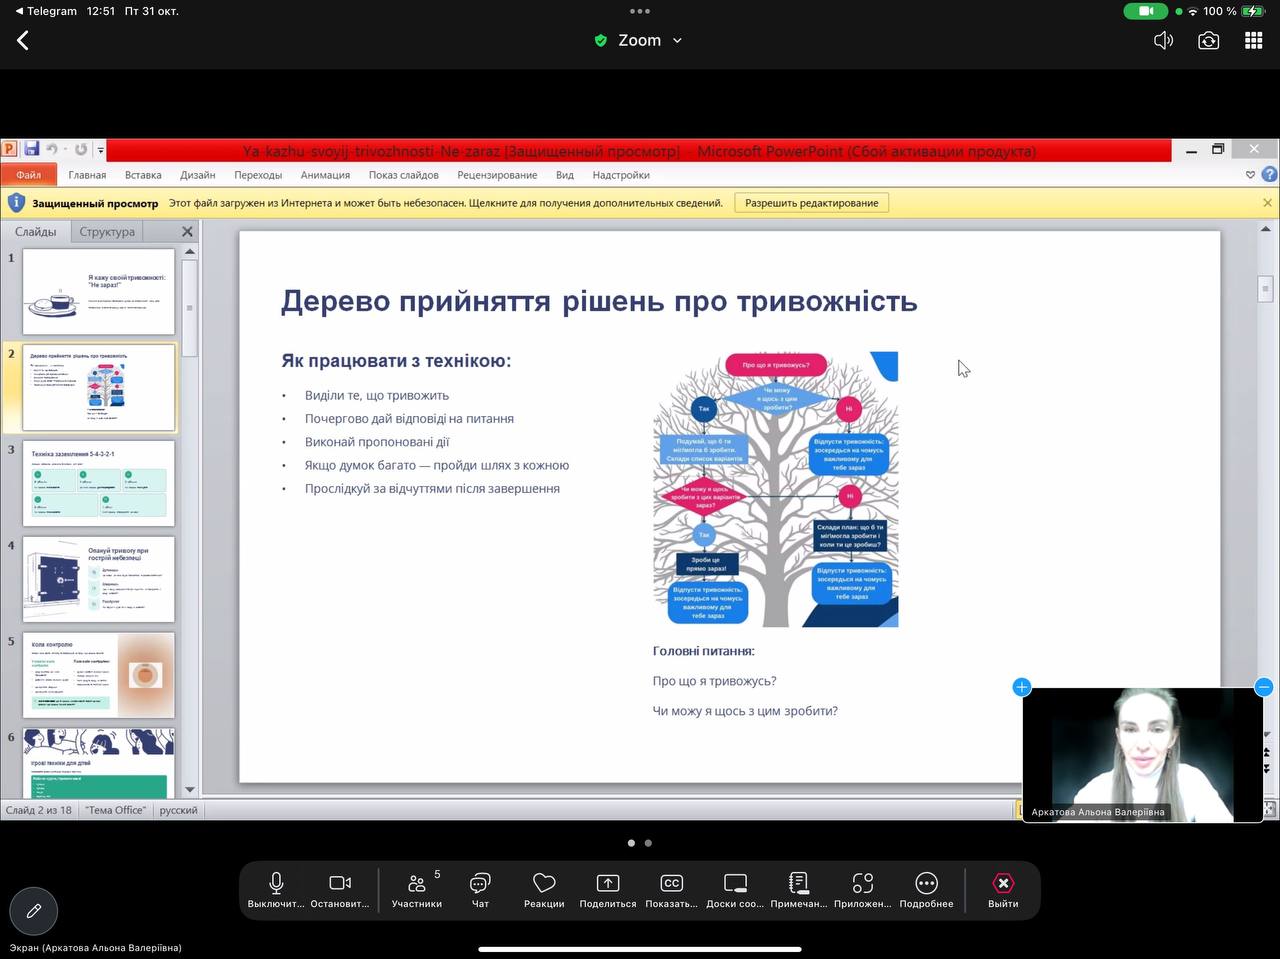1280x959 pixels.
Task: Stop video using camera button
Action: tap(340, 884)
